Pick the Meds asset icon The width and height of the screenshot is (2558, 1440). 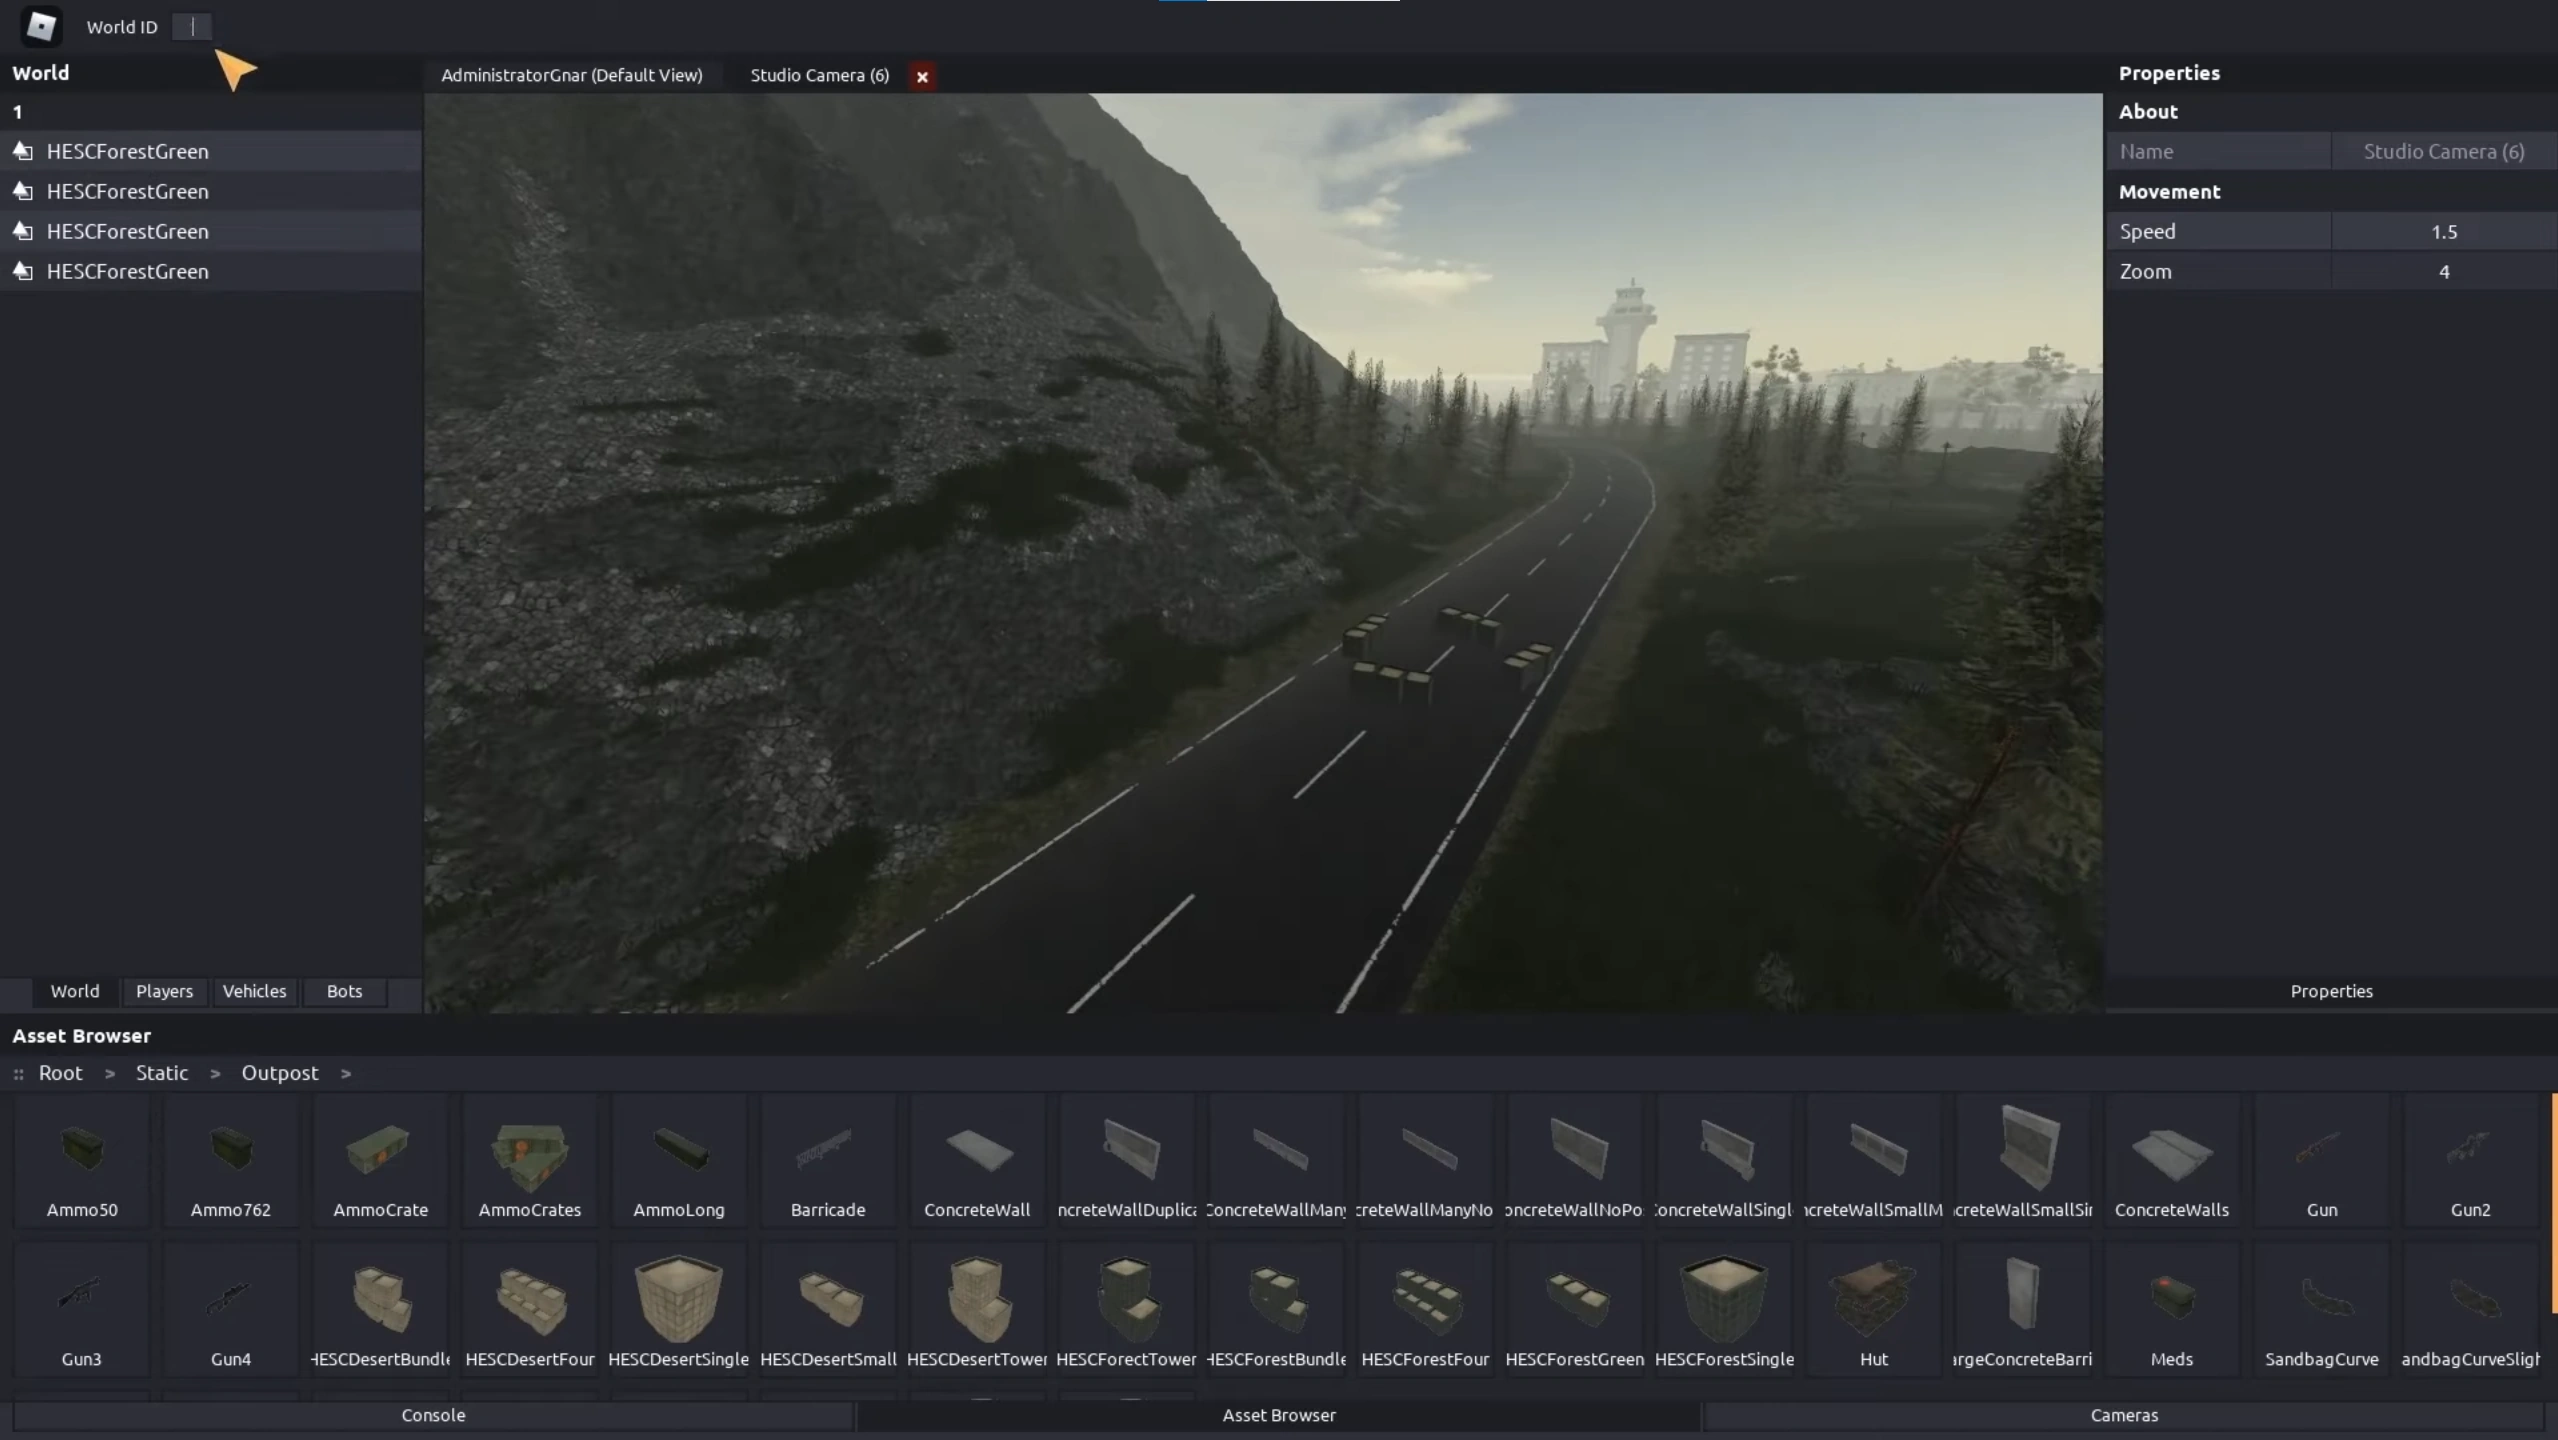pyautogui.click(x=2171, y=1297)
